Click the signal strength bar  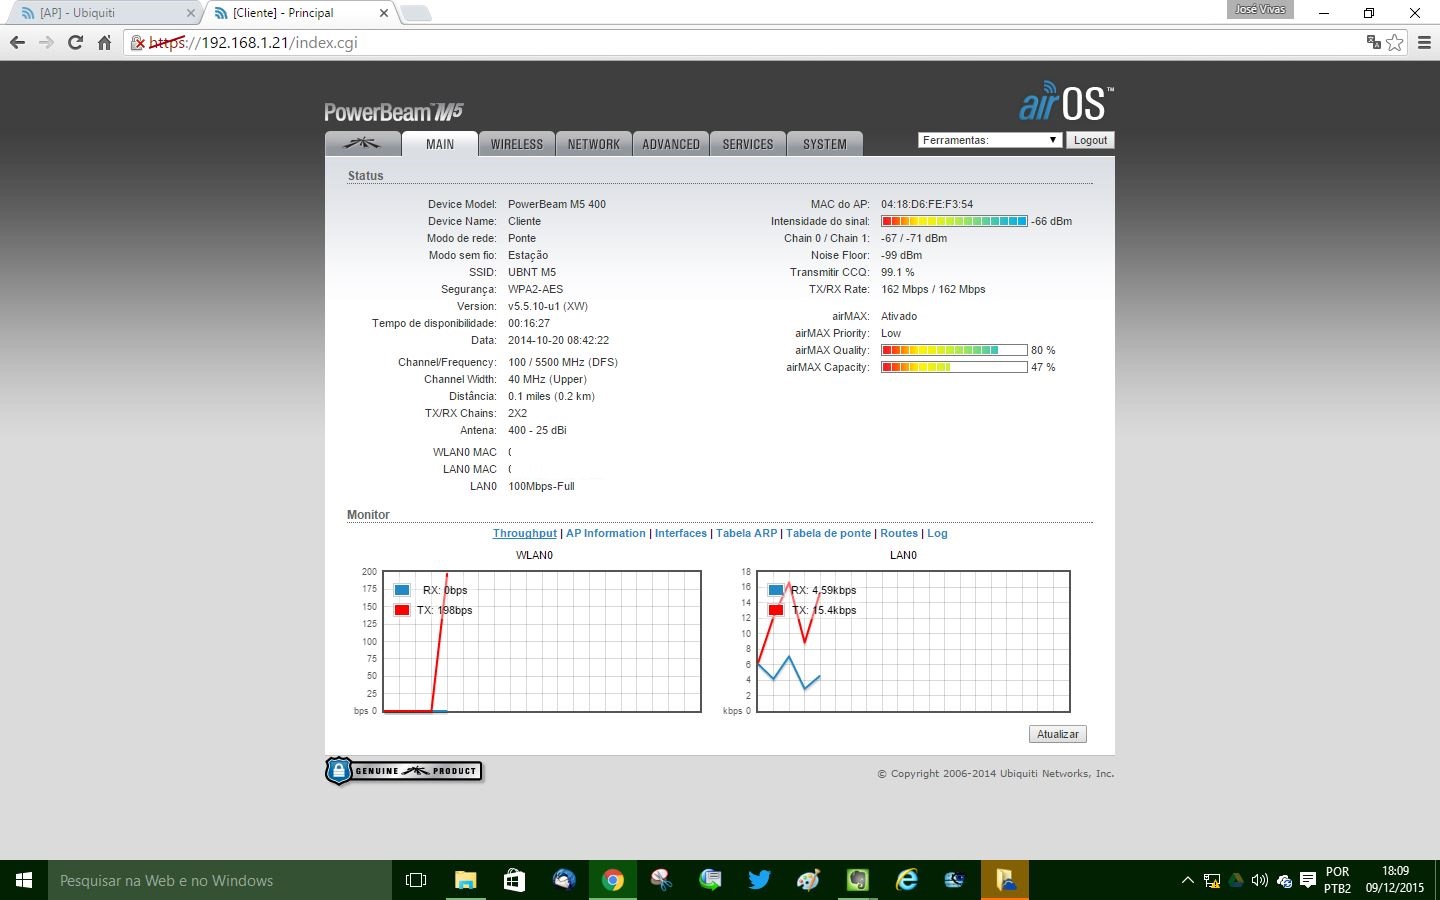pos(954,221)
